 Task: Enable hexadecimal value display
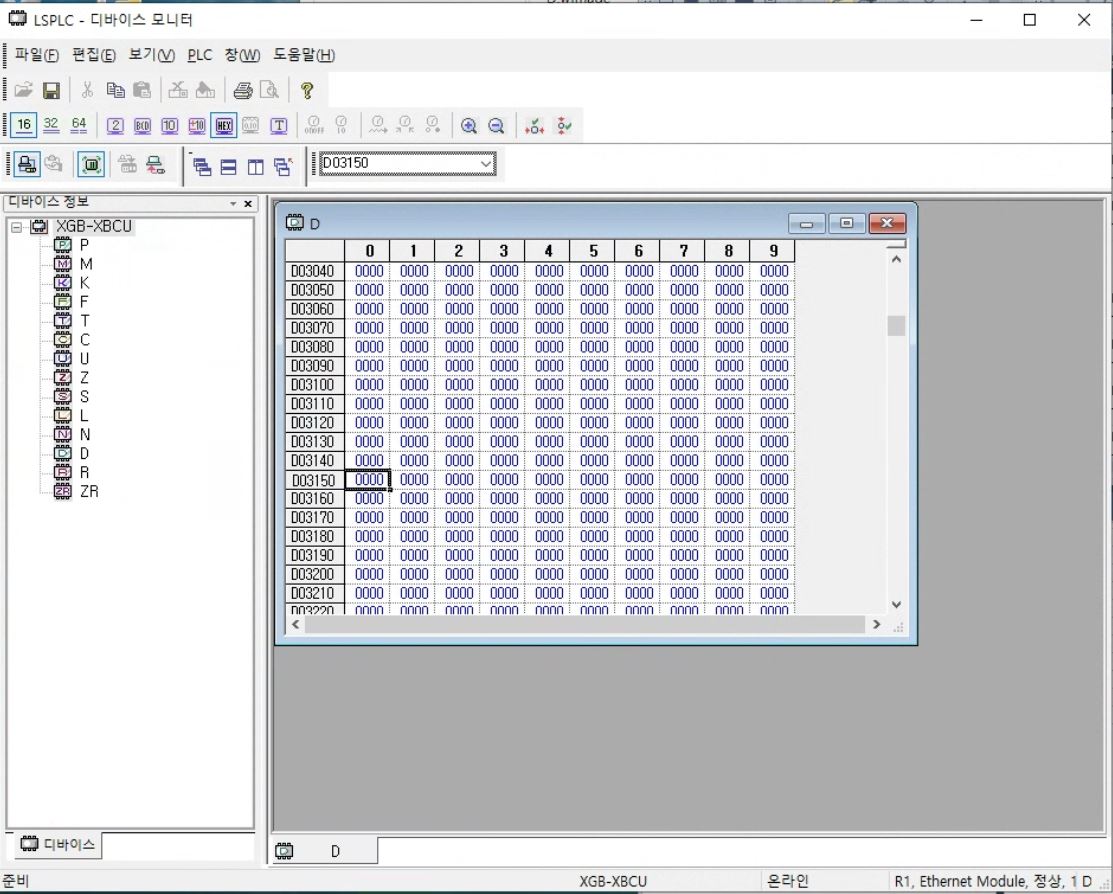tap(224, 126)
